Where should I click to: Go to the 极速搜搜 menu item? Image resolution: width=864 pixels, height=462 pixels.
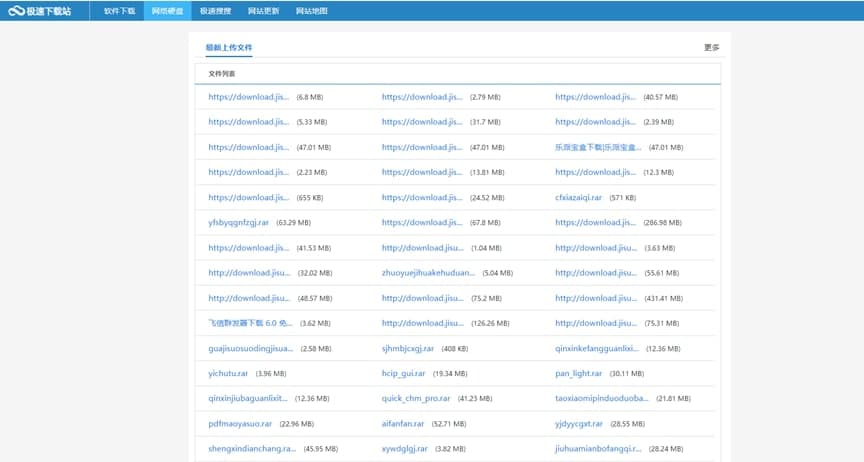pyautogui.click(x=214, y=11)
